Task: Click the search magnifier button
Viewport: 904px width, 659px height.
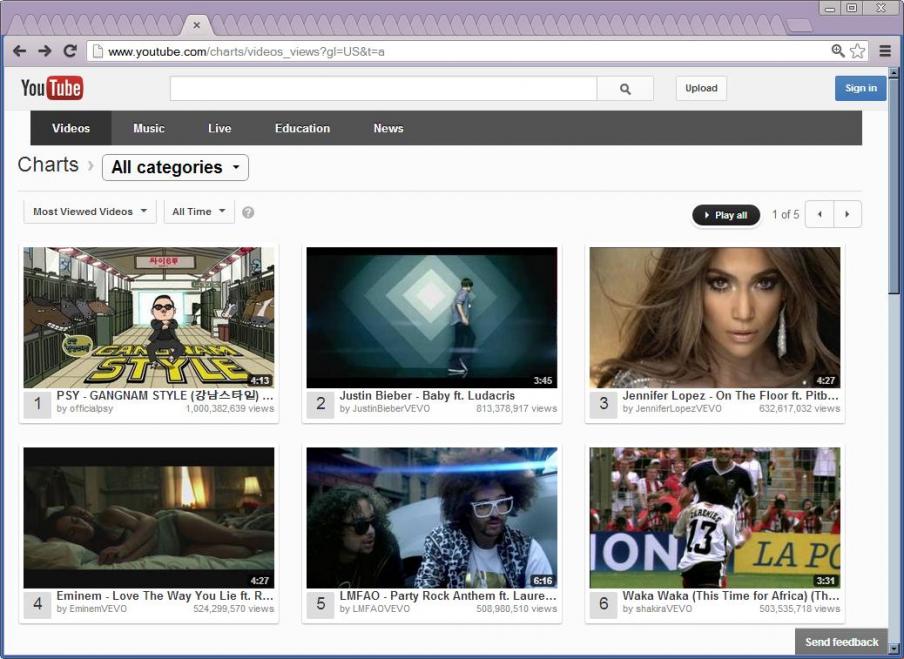Action: (625, 88)
